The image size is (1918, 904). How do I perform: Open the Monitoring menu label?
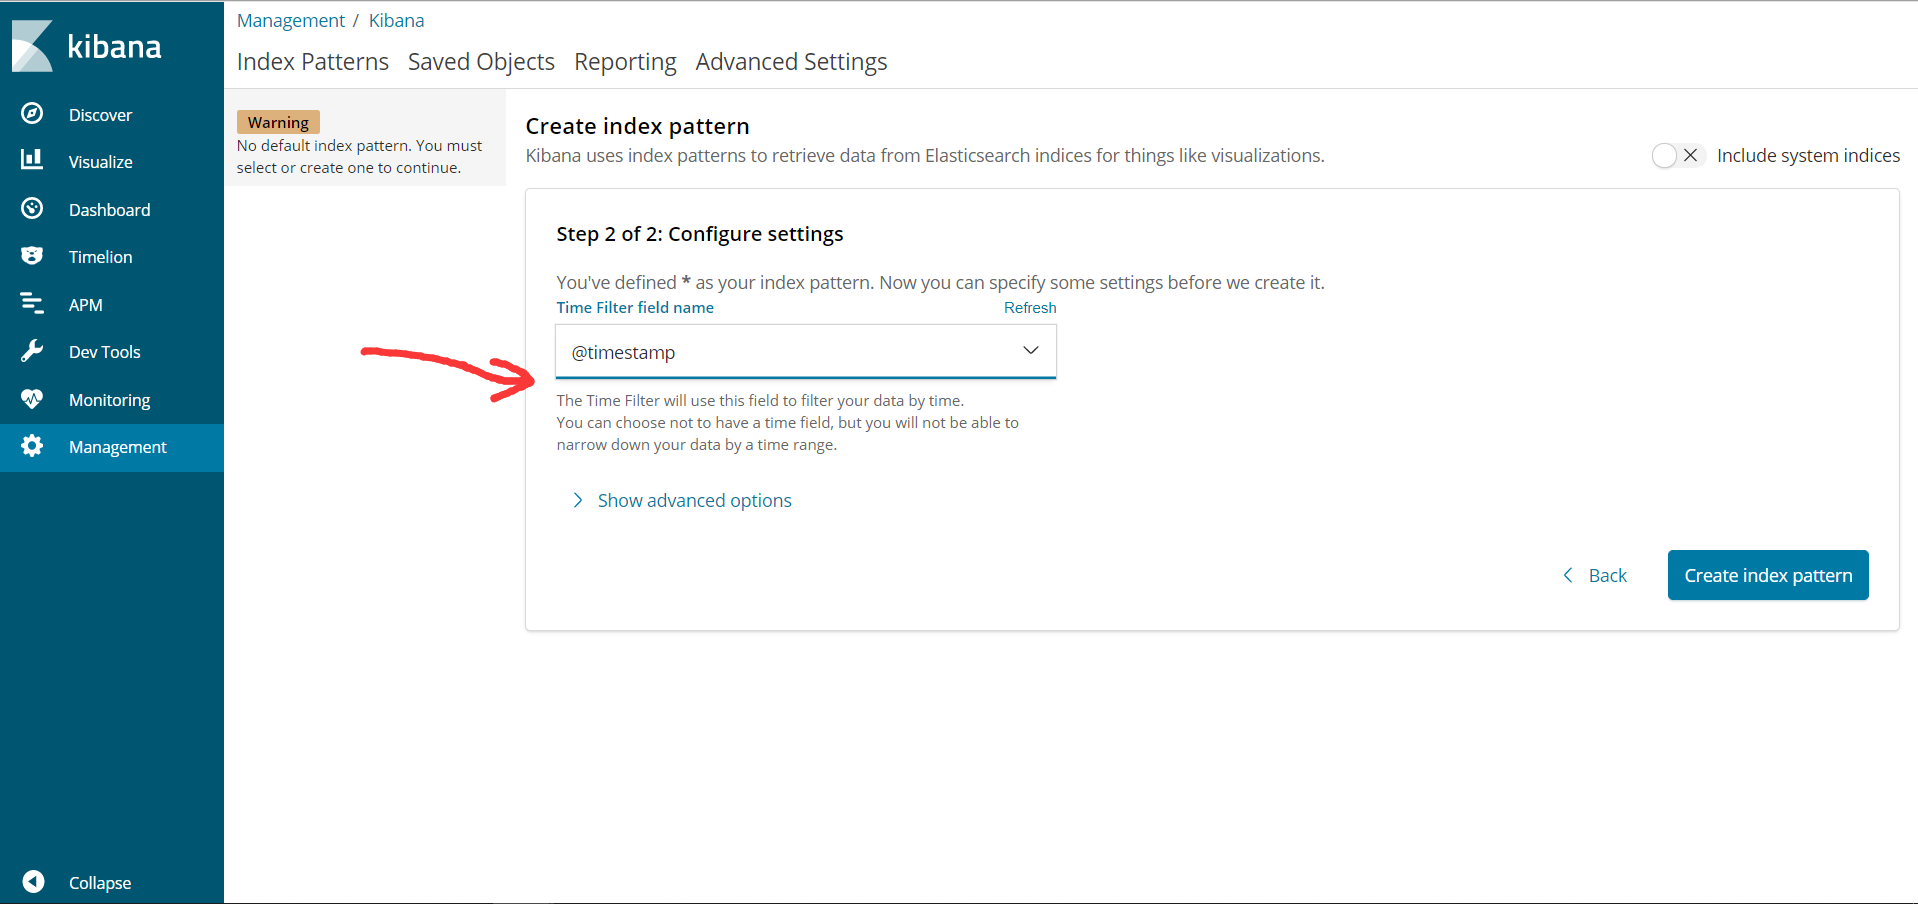click(x=109, y=400)
